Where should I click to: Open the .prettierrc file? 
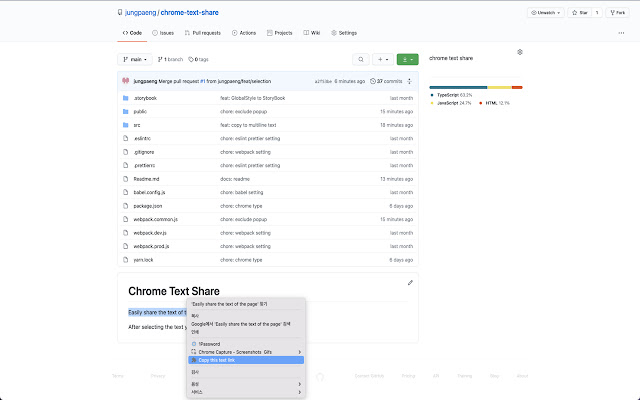[x=144, y=166]
